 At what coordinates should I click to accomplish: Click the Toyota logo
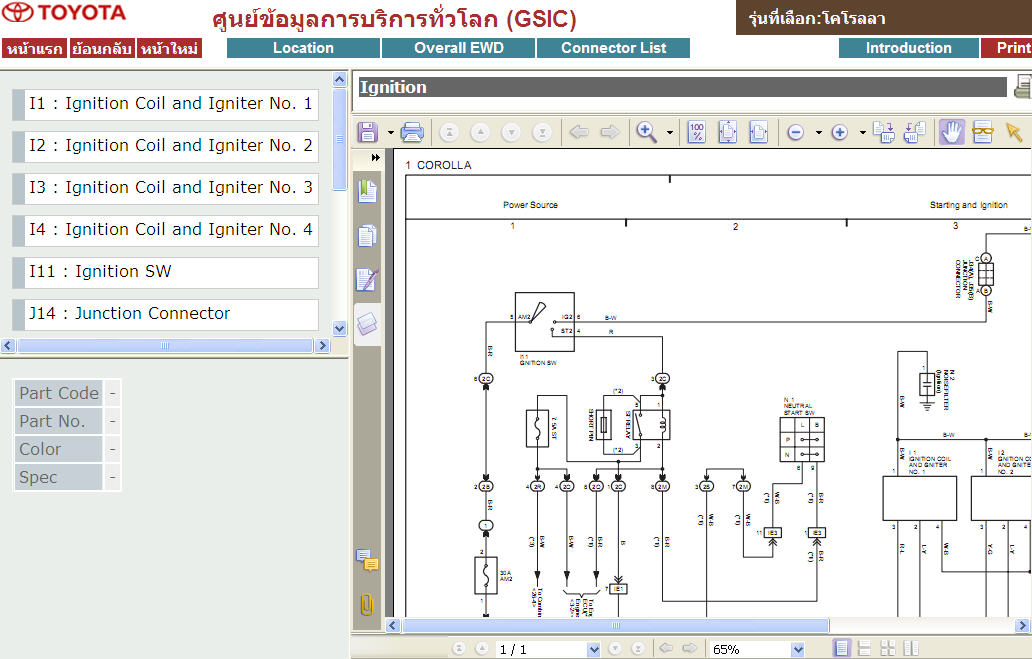64,13
